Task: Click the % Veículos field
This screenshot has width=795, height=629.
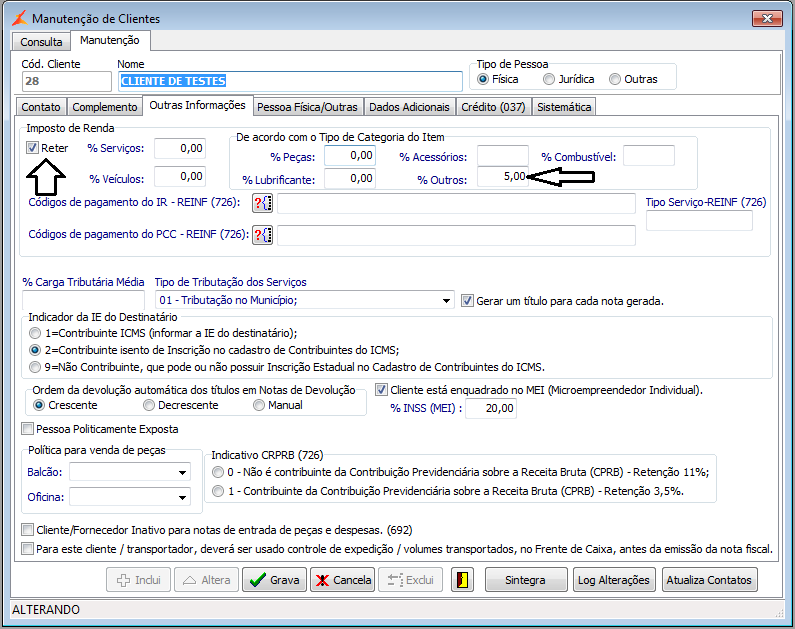Action: (180, 176)
